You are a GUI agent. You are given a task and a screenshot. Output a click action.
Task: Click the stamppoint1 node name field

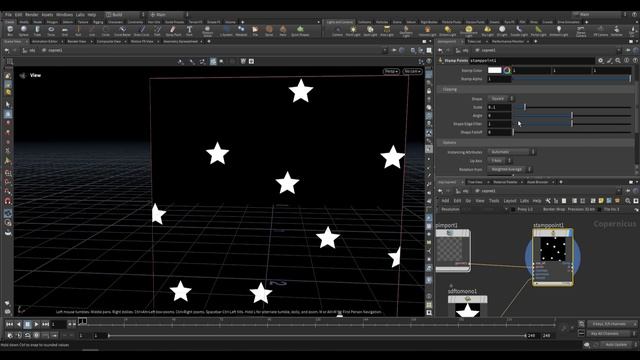click(531, 60)
